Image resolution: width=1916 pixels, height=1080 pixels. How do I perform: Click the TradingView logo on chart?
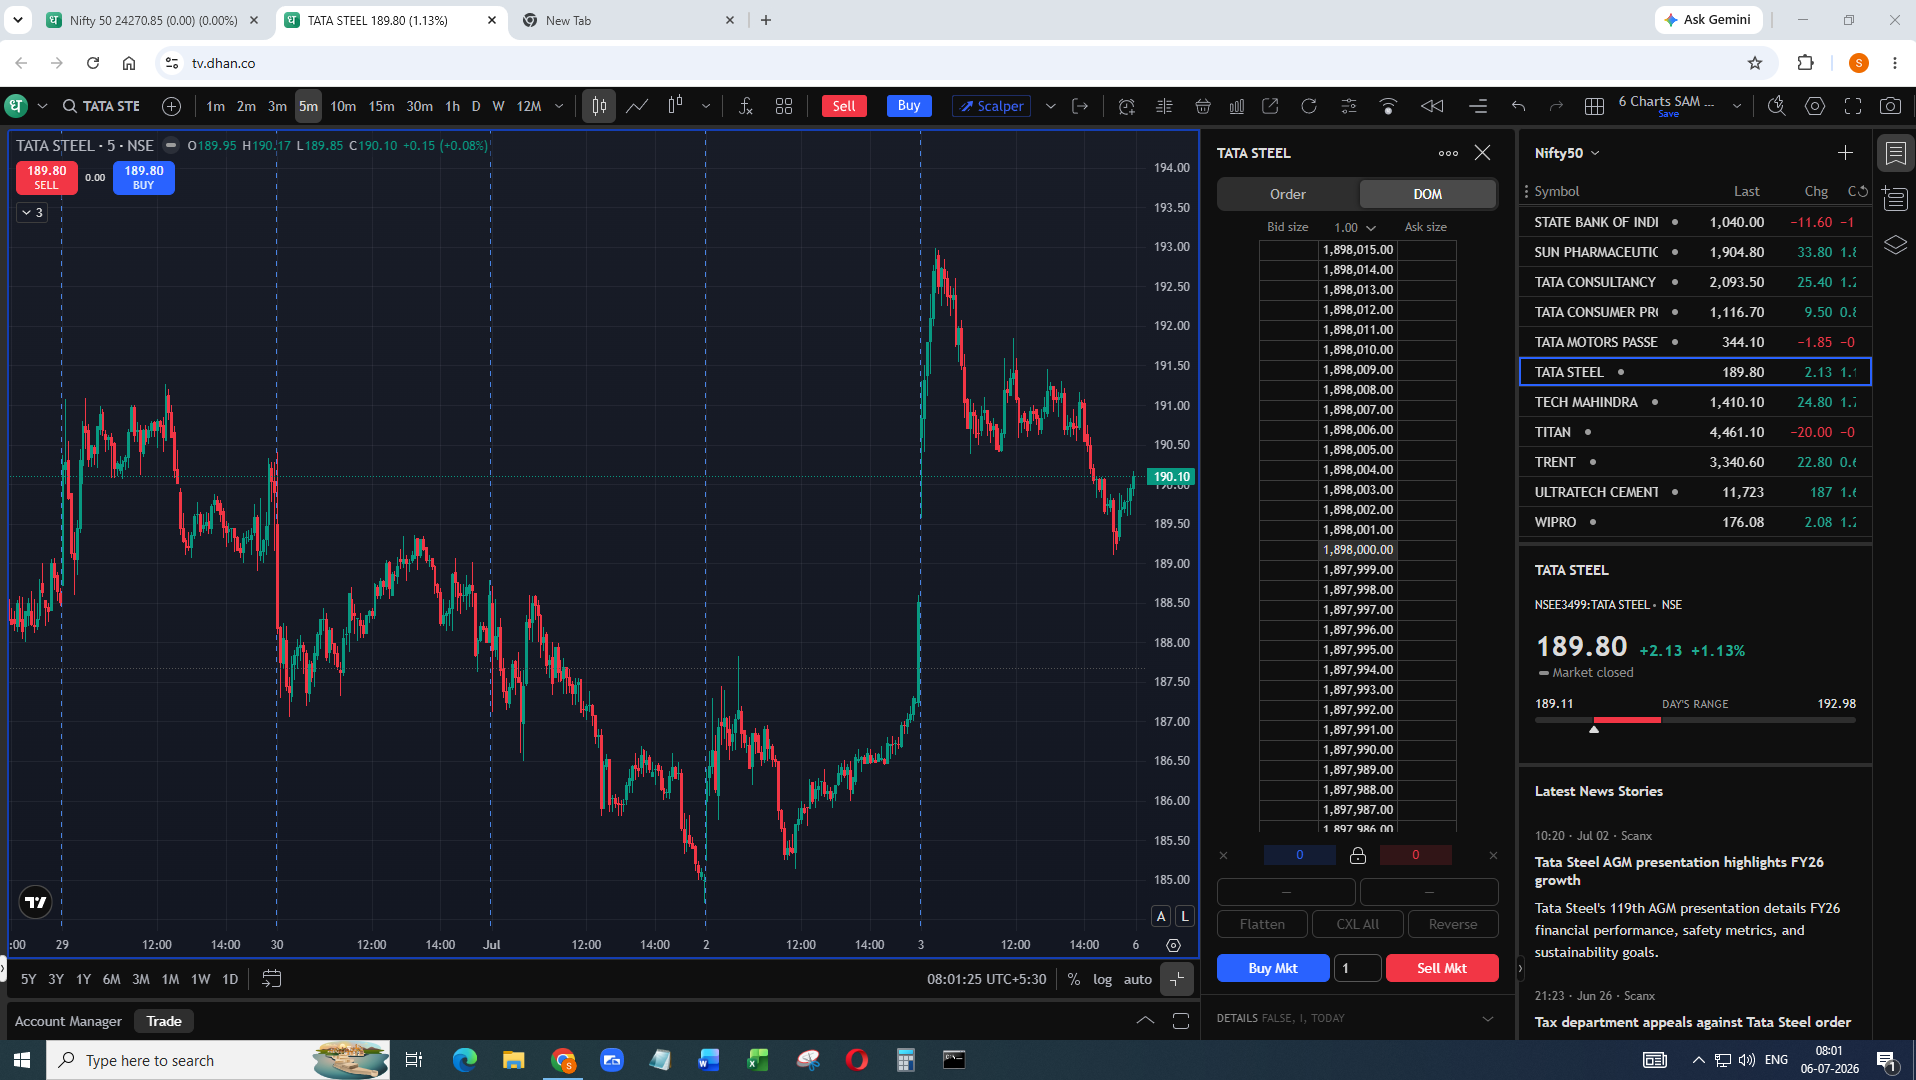pyautogui.click(x=36, y=902)
